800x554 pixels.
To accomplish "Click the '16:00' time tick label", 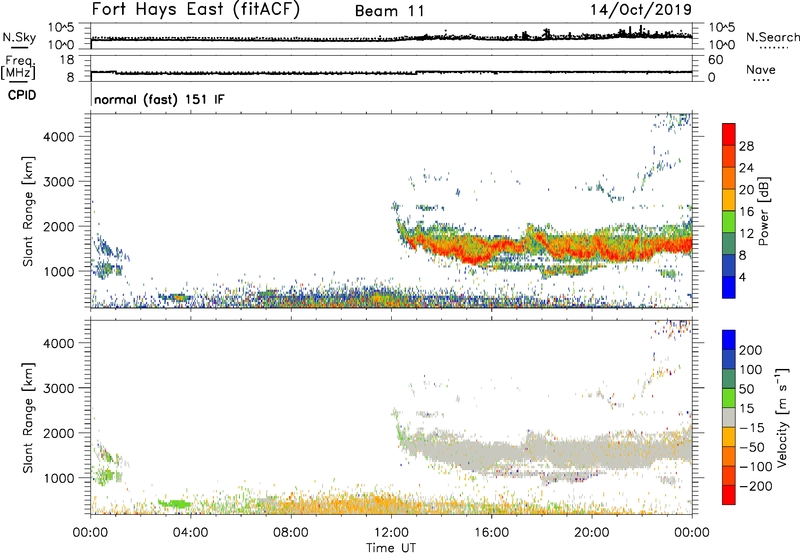I will point(491,533).
